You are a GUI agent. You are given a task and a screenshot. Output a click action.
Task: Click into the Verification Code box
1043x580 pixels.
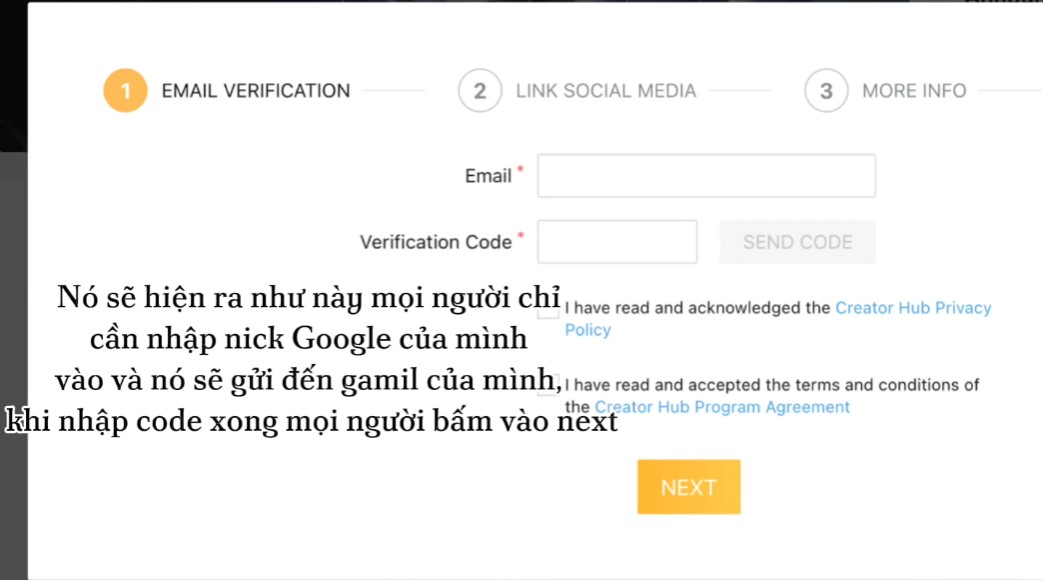(x=617, y=242)
